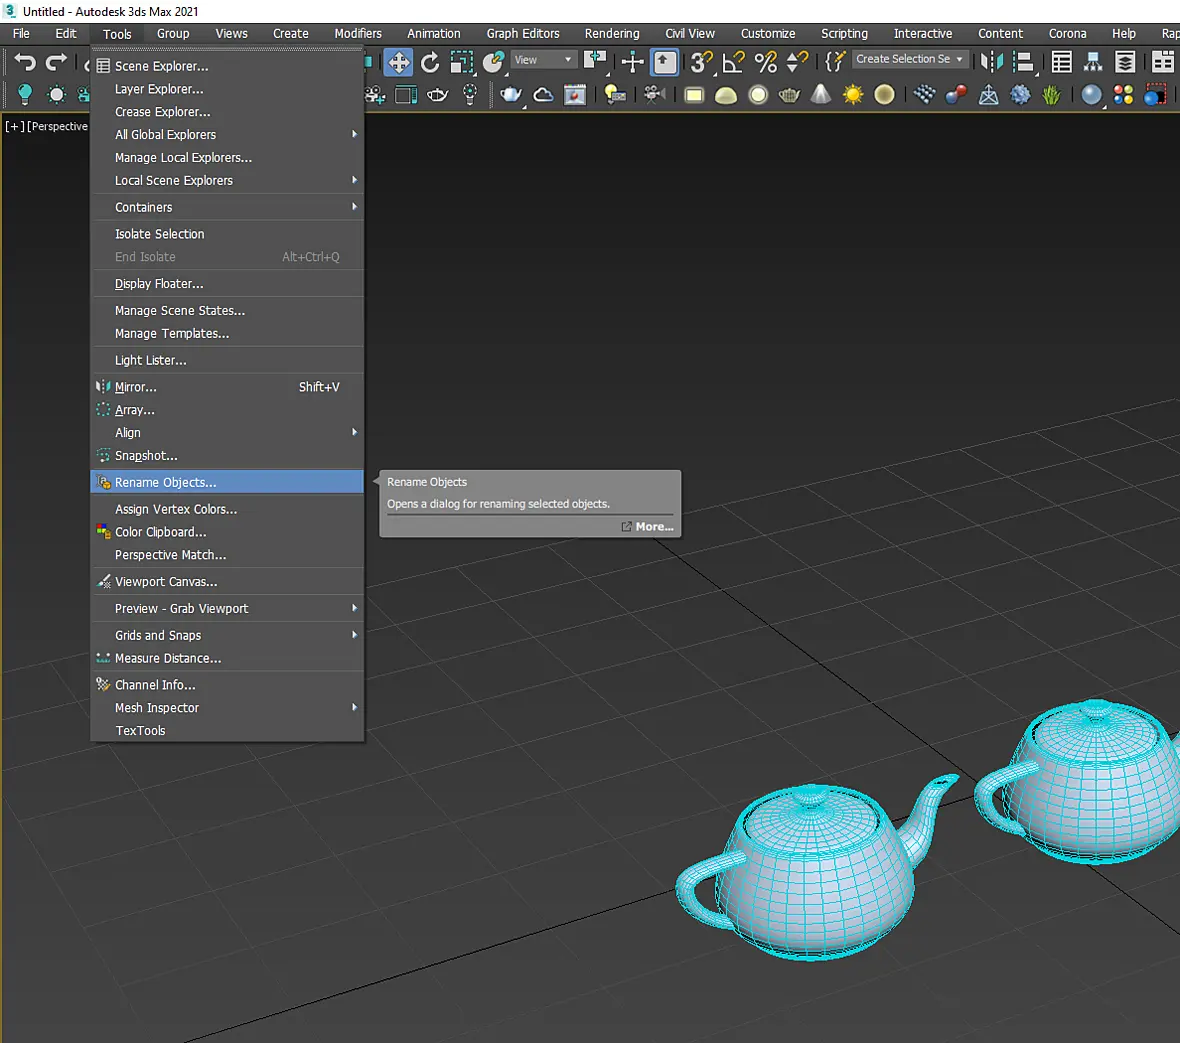Expand Local Scene Explorers submenu
The width and height of the screenshot is (1180, 1043).
pos(227,181)
